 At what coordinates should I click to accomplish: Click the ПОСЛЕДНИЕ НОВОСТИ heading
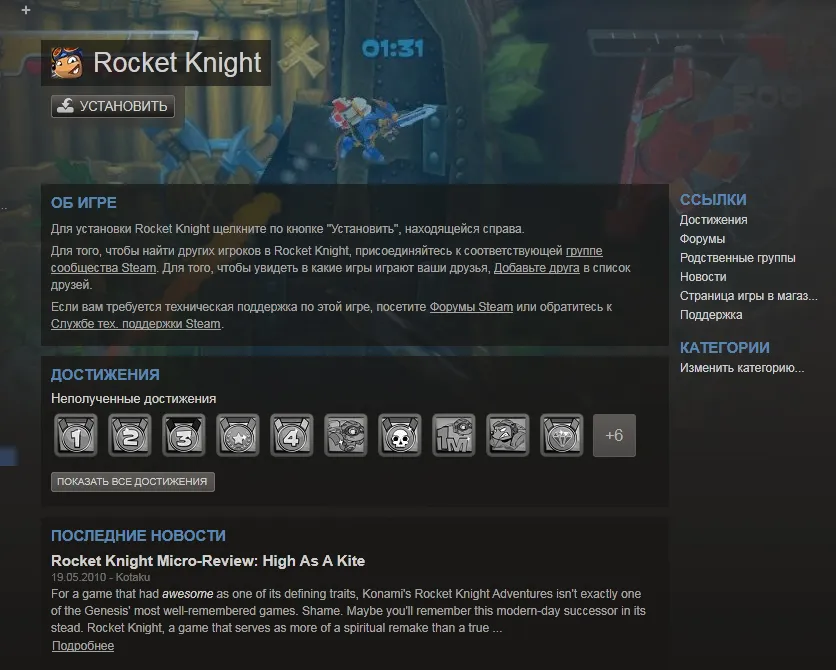tap(139, 536)
